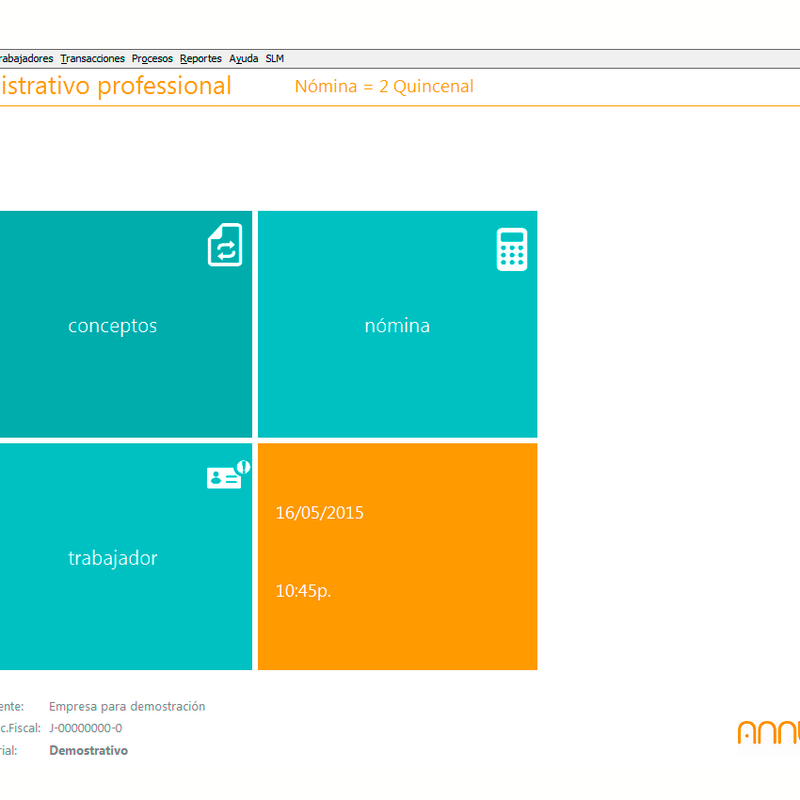
Task: Click the 'professional' title text
Action: [164, 86]
